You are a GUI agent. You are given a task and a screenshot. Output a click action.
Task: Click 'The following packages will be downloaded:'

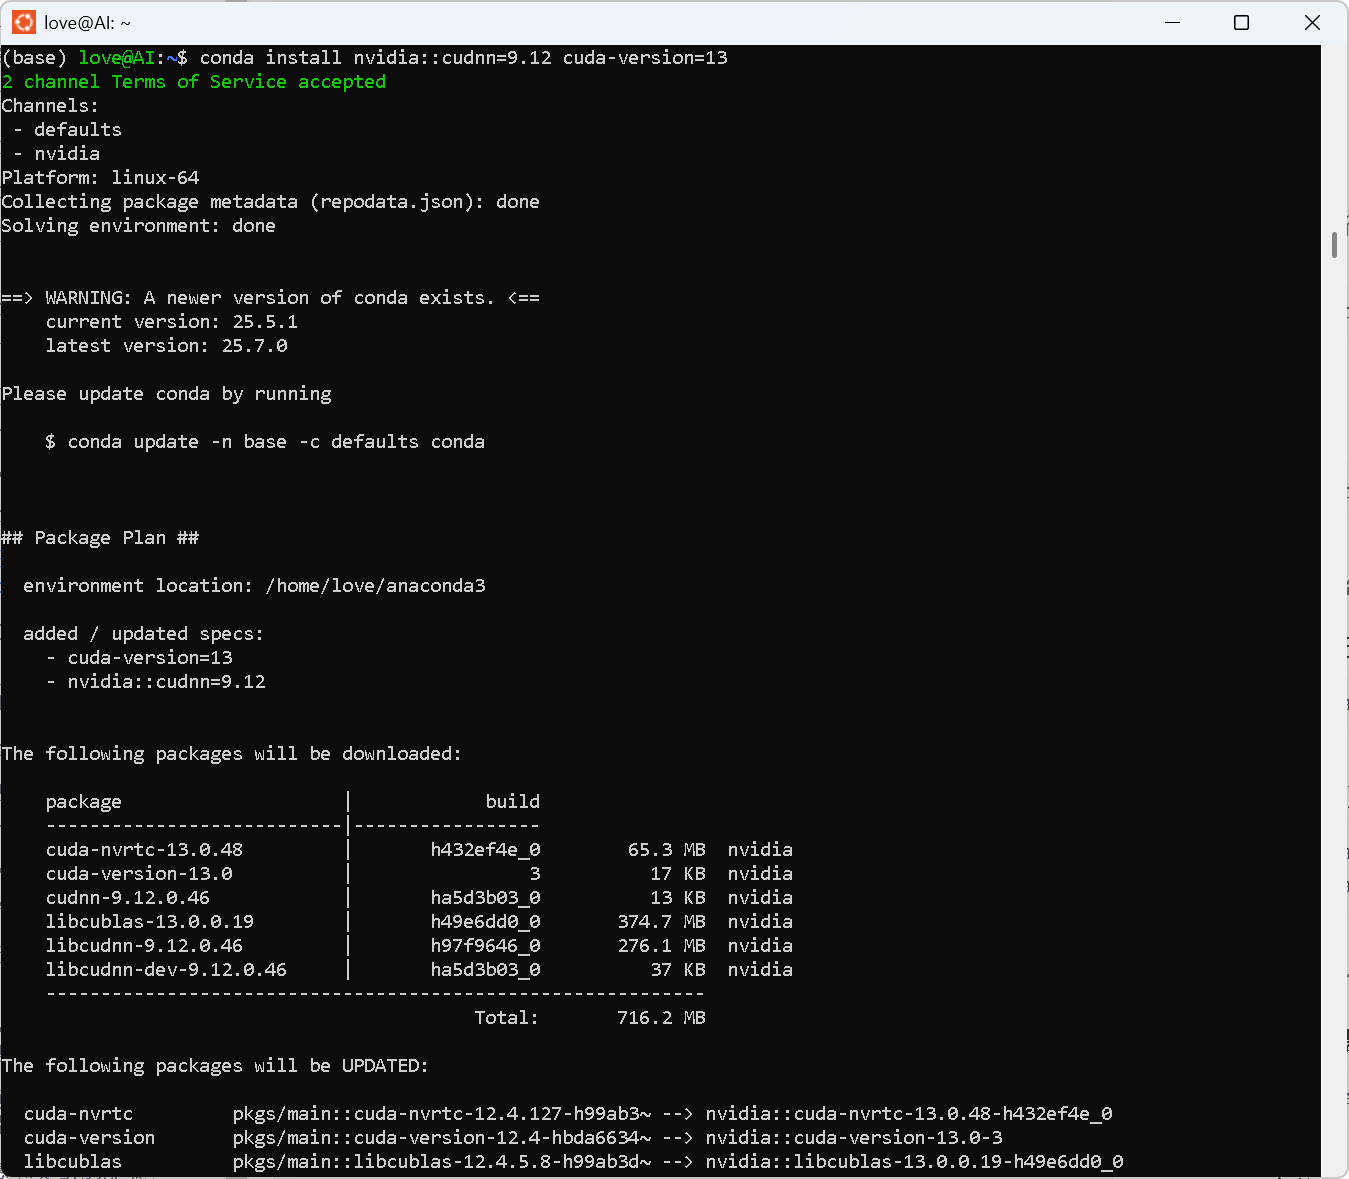[232, 754]
